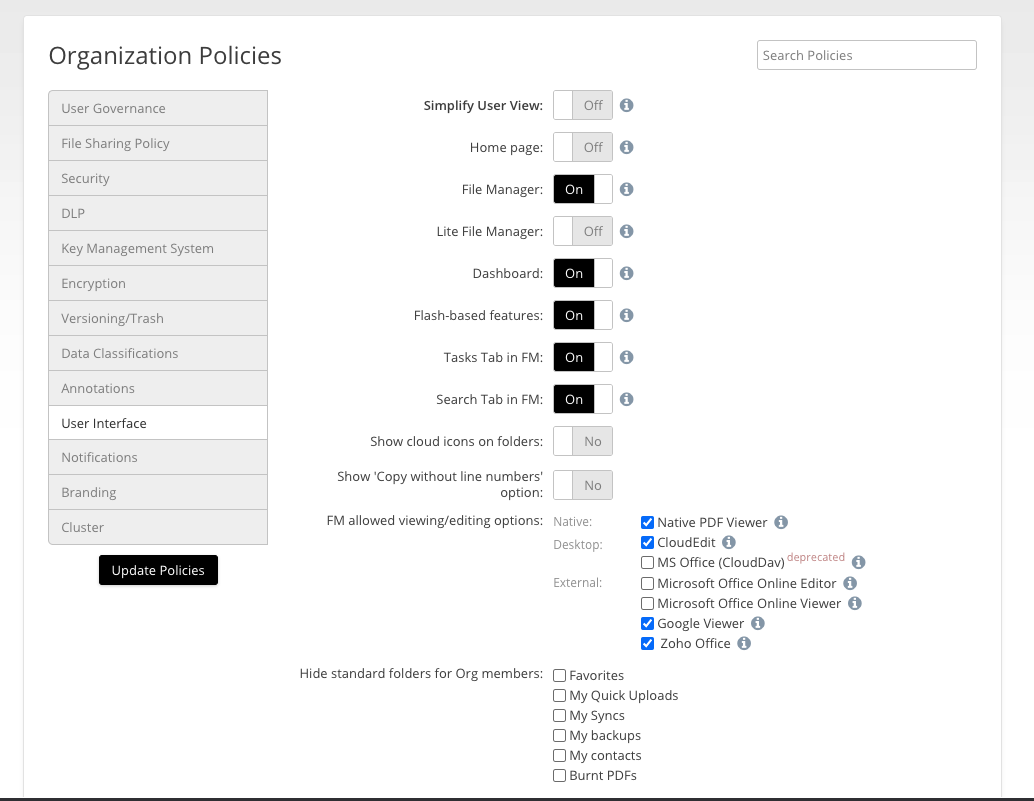Check the My Syncs checkbox
Viewport: 1034px width, 801px height.
pos(559,716)
